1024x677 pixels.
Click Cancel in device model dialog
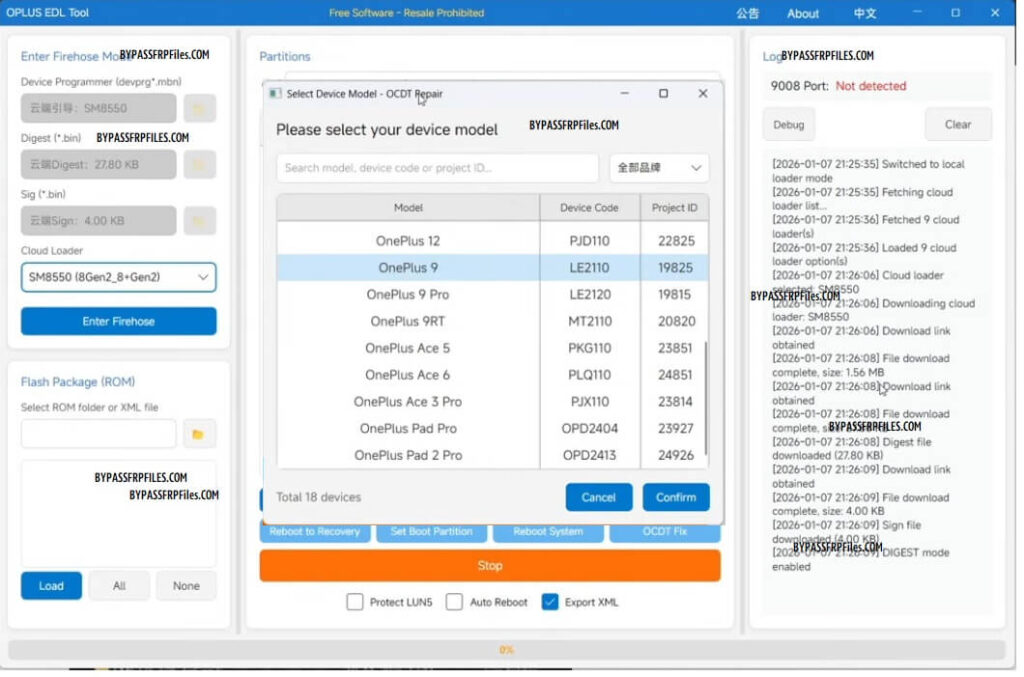[599, 497]
